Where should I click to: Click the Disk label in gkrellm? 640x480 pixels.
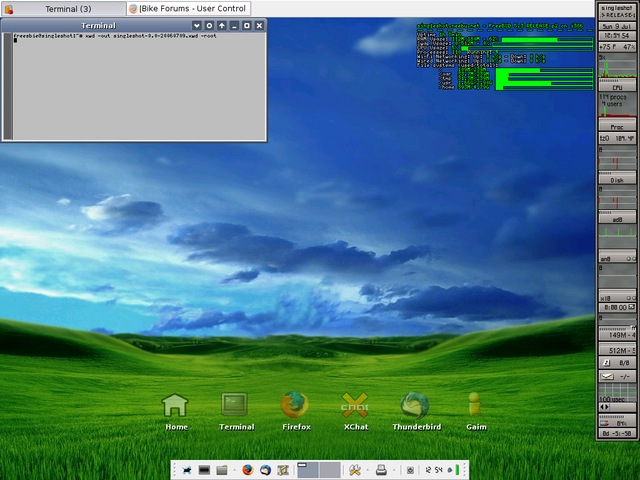tap(617, 180)
